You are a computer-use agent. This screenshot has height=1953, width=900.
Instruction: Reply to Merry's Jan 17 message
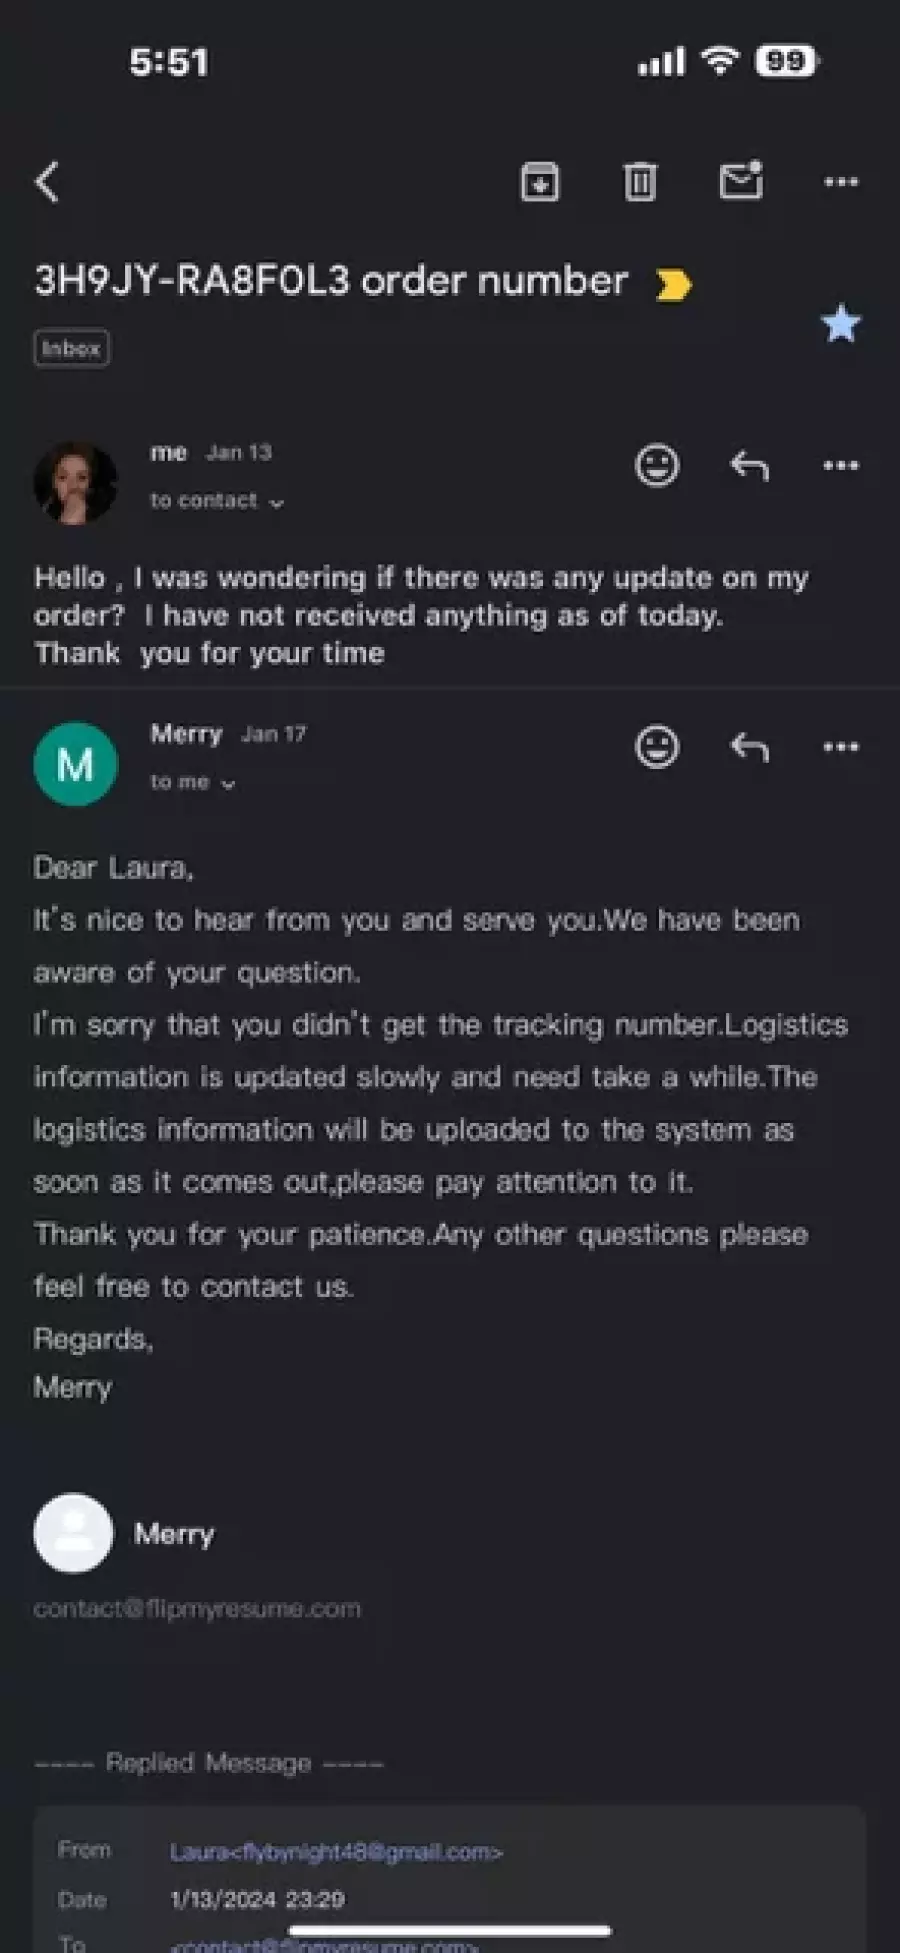[x=749, y=746]
